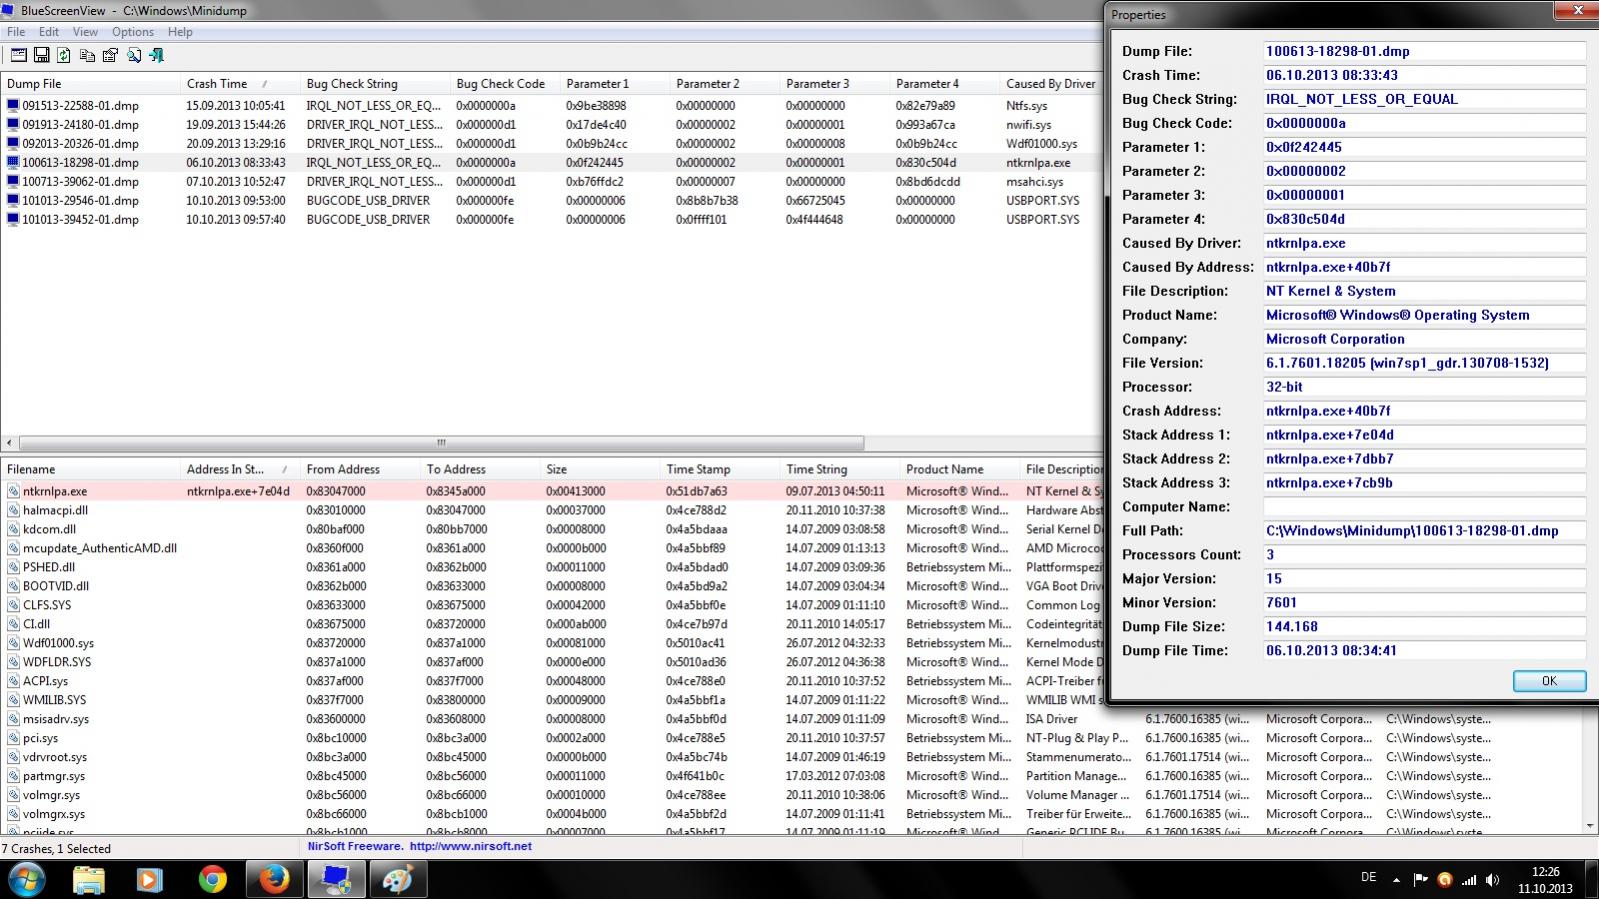The width and height of the screenshot is (1599, 899).
Task: Sort by Caused By Driver column header
Action: point(1050,84)
